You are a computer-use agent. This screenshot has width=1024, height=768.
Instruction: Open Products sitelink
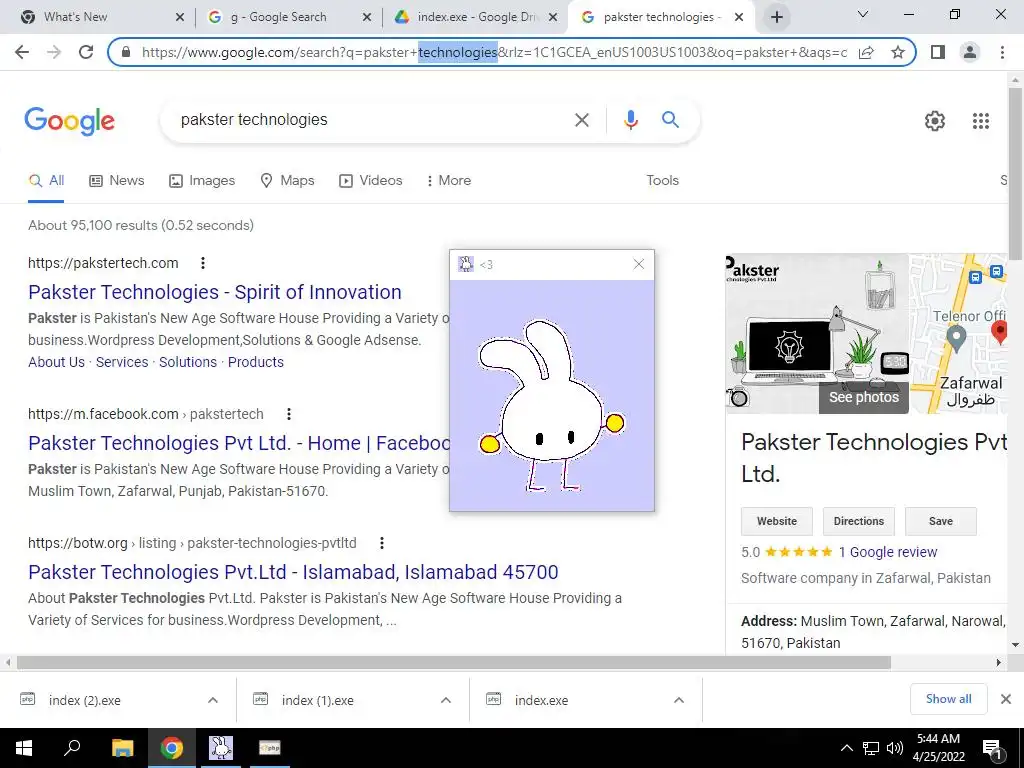pyautogui.click(x=256, y=362)
